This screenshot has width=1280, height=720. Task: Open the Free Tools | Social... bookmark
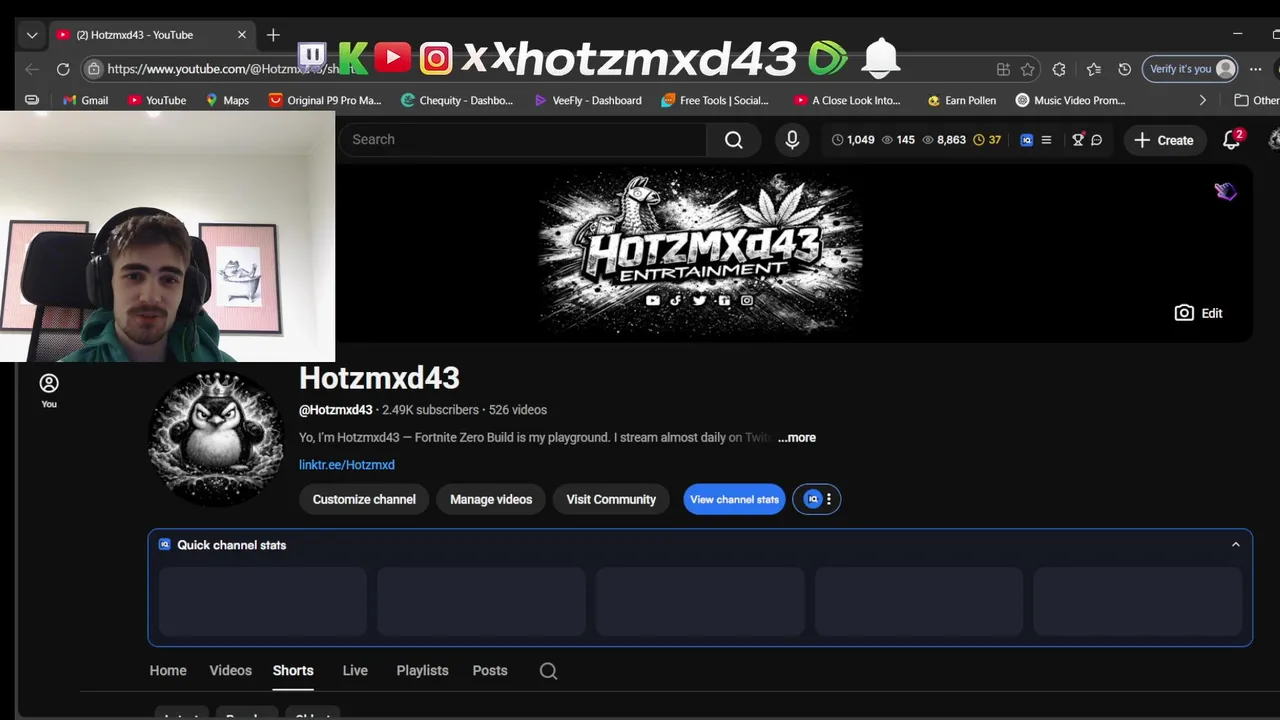(715, 100)
